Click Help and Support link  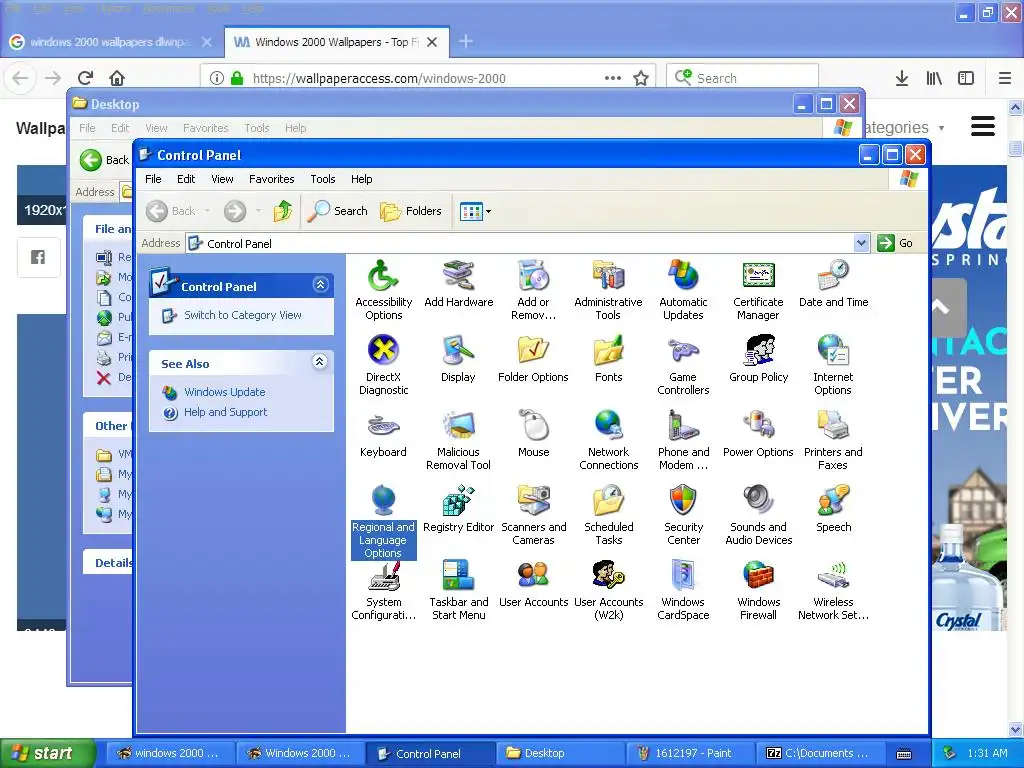(x=225, y=412)
